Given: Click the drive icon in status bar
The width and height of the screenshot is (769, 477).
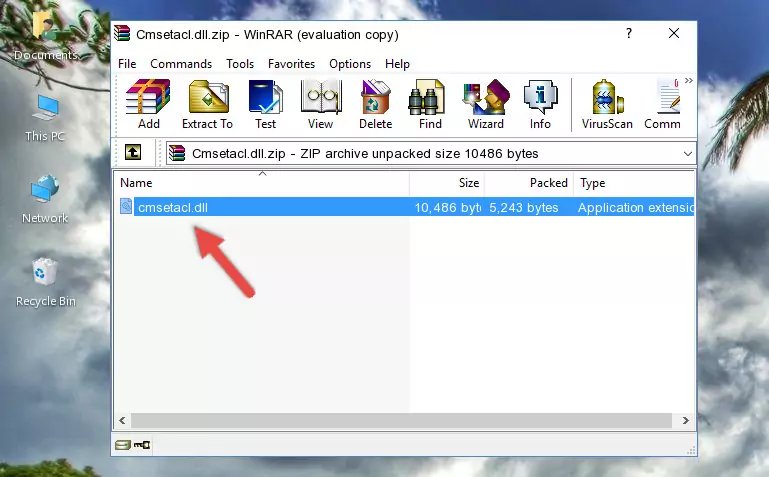Looking at the screenshot, I should (123, 445).
